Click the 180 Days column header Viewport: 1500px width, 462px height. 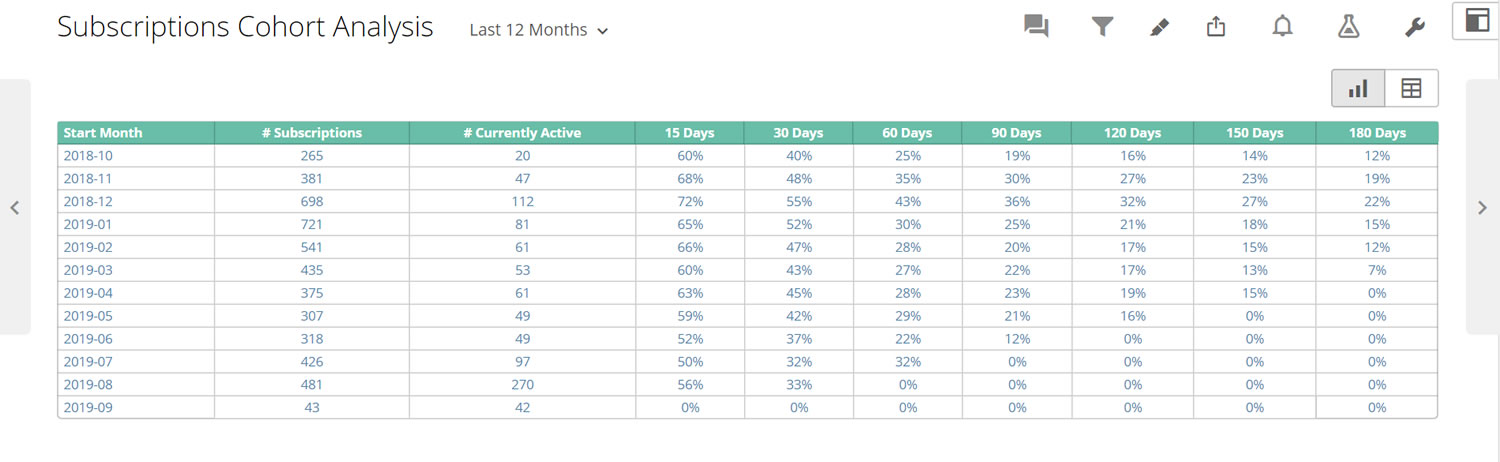tap(1377, 133)
